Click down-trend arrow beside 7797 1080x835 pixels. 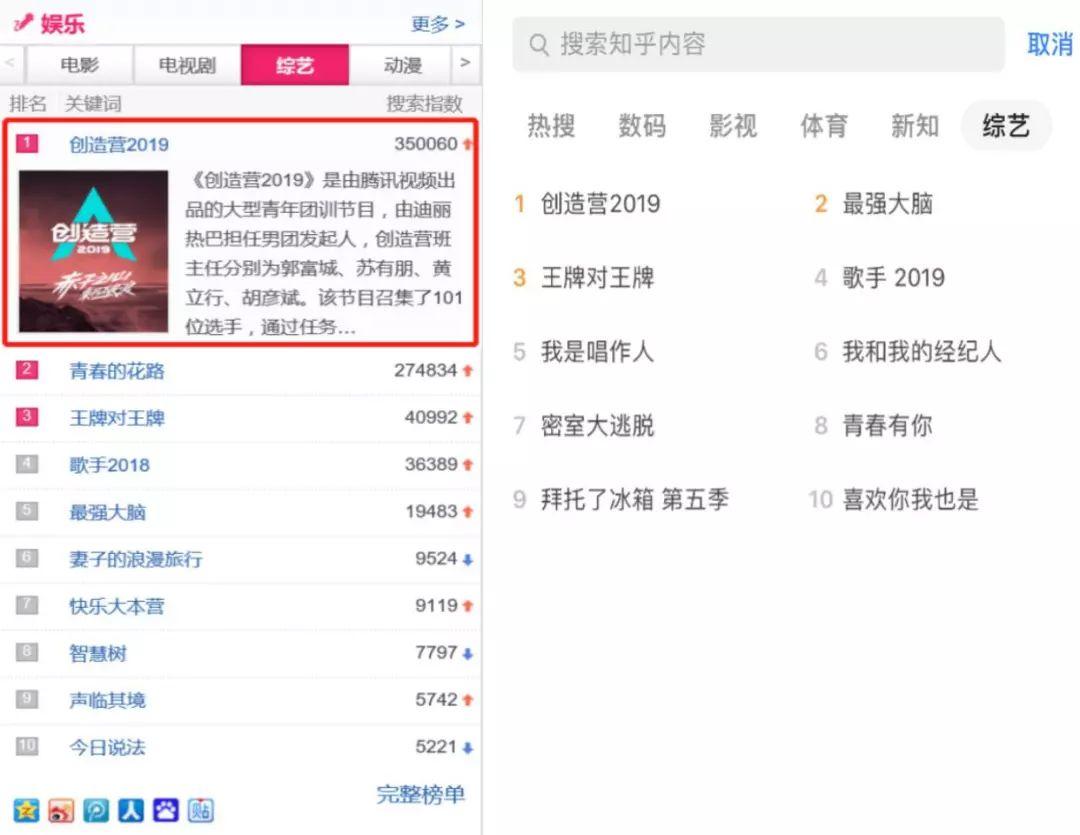coord(468,654)
